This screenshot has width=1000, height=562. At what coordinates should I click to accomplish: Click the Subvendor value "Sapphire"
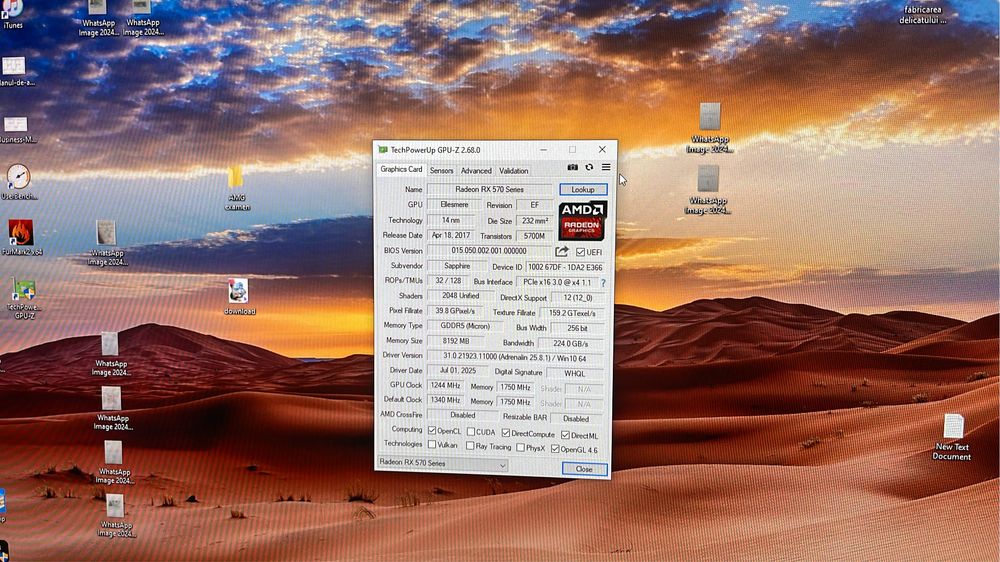point(457,266)
